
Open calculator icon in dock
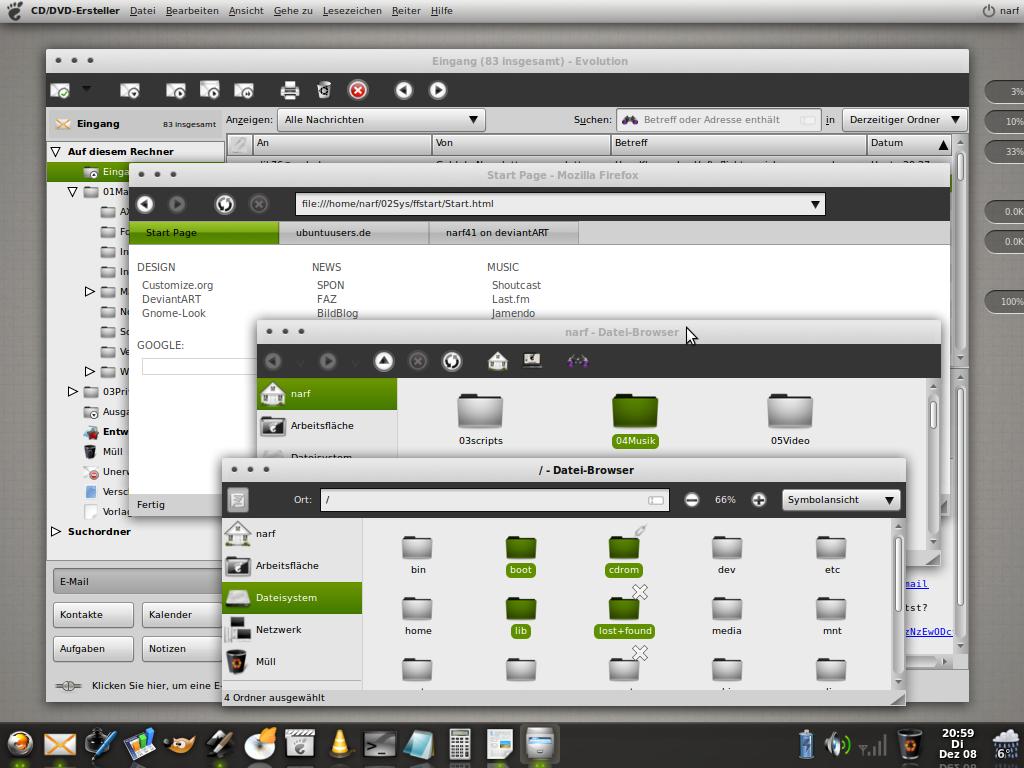460,744
